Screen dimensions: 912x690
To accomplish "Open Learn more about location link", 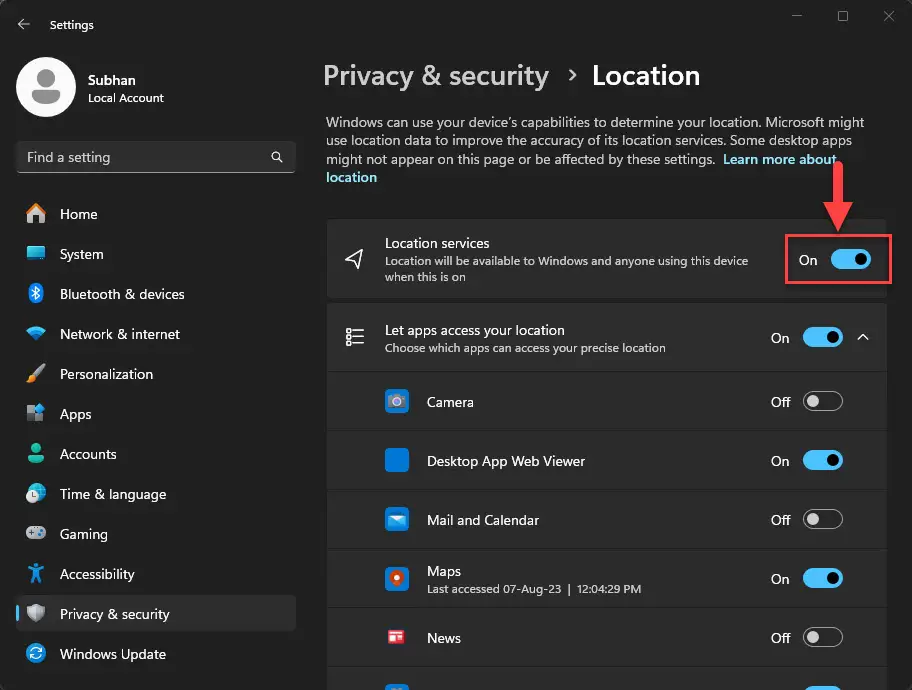I will [779, 159].
